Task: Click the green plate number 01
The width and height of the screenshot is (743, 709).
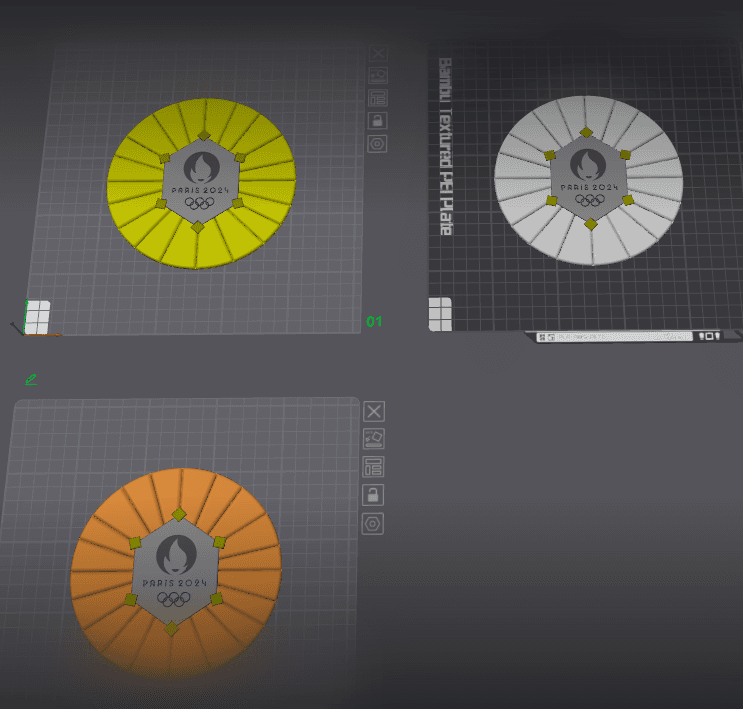Action: pyautogui.click(x=374, y=322)
